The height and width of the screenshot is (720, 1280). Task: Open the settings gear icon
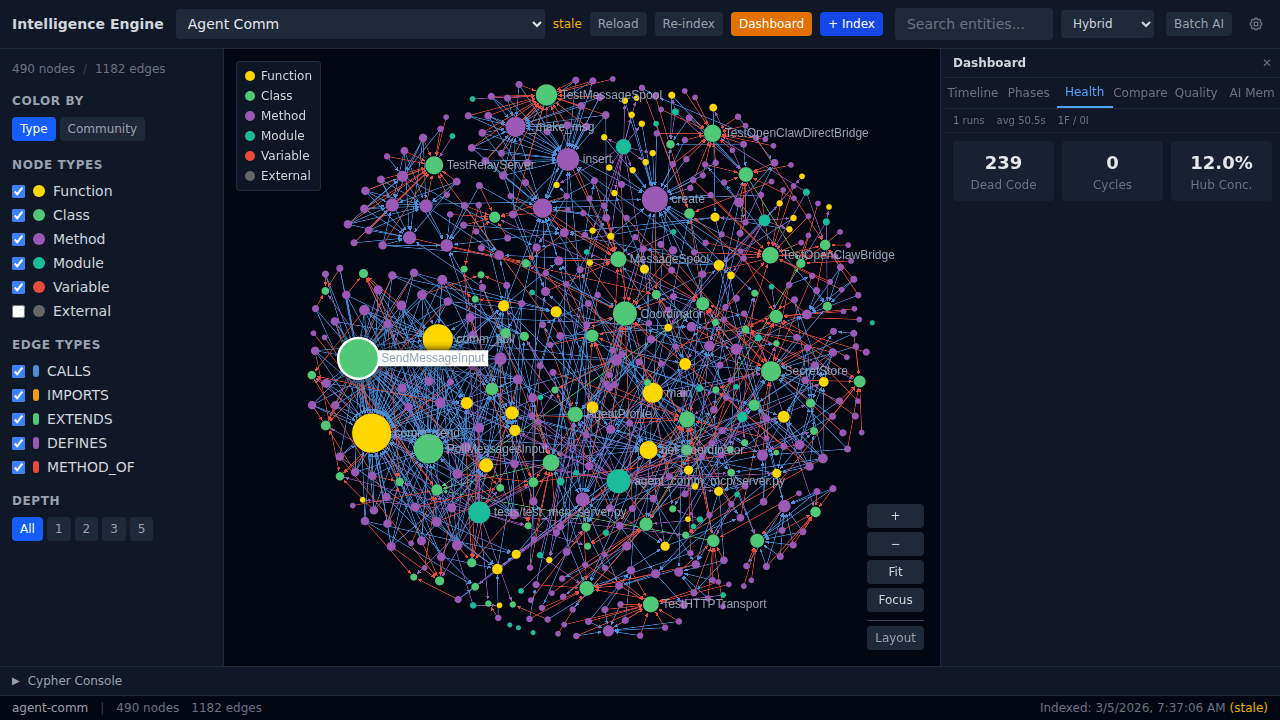pyautogui.click(x=1256, y=24)
